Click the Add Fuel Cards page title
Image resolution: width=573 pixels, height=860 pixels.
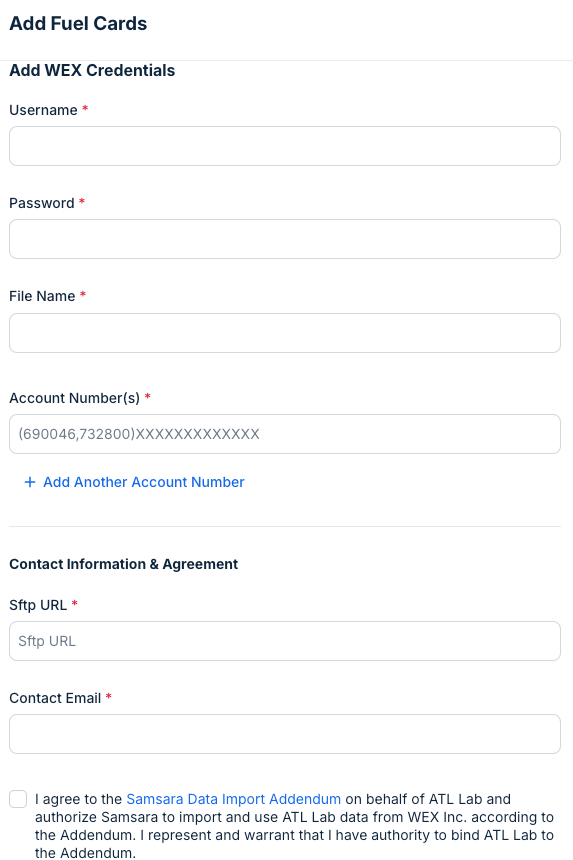point(78,24)
